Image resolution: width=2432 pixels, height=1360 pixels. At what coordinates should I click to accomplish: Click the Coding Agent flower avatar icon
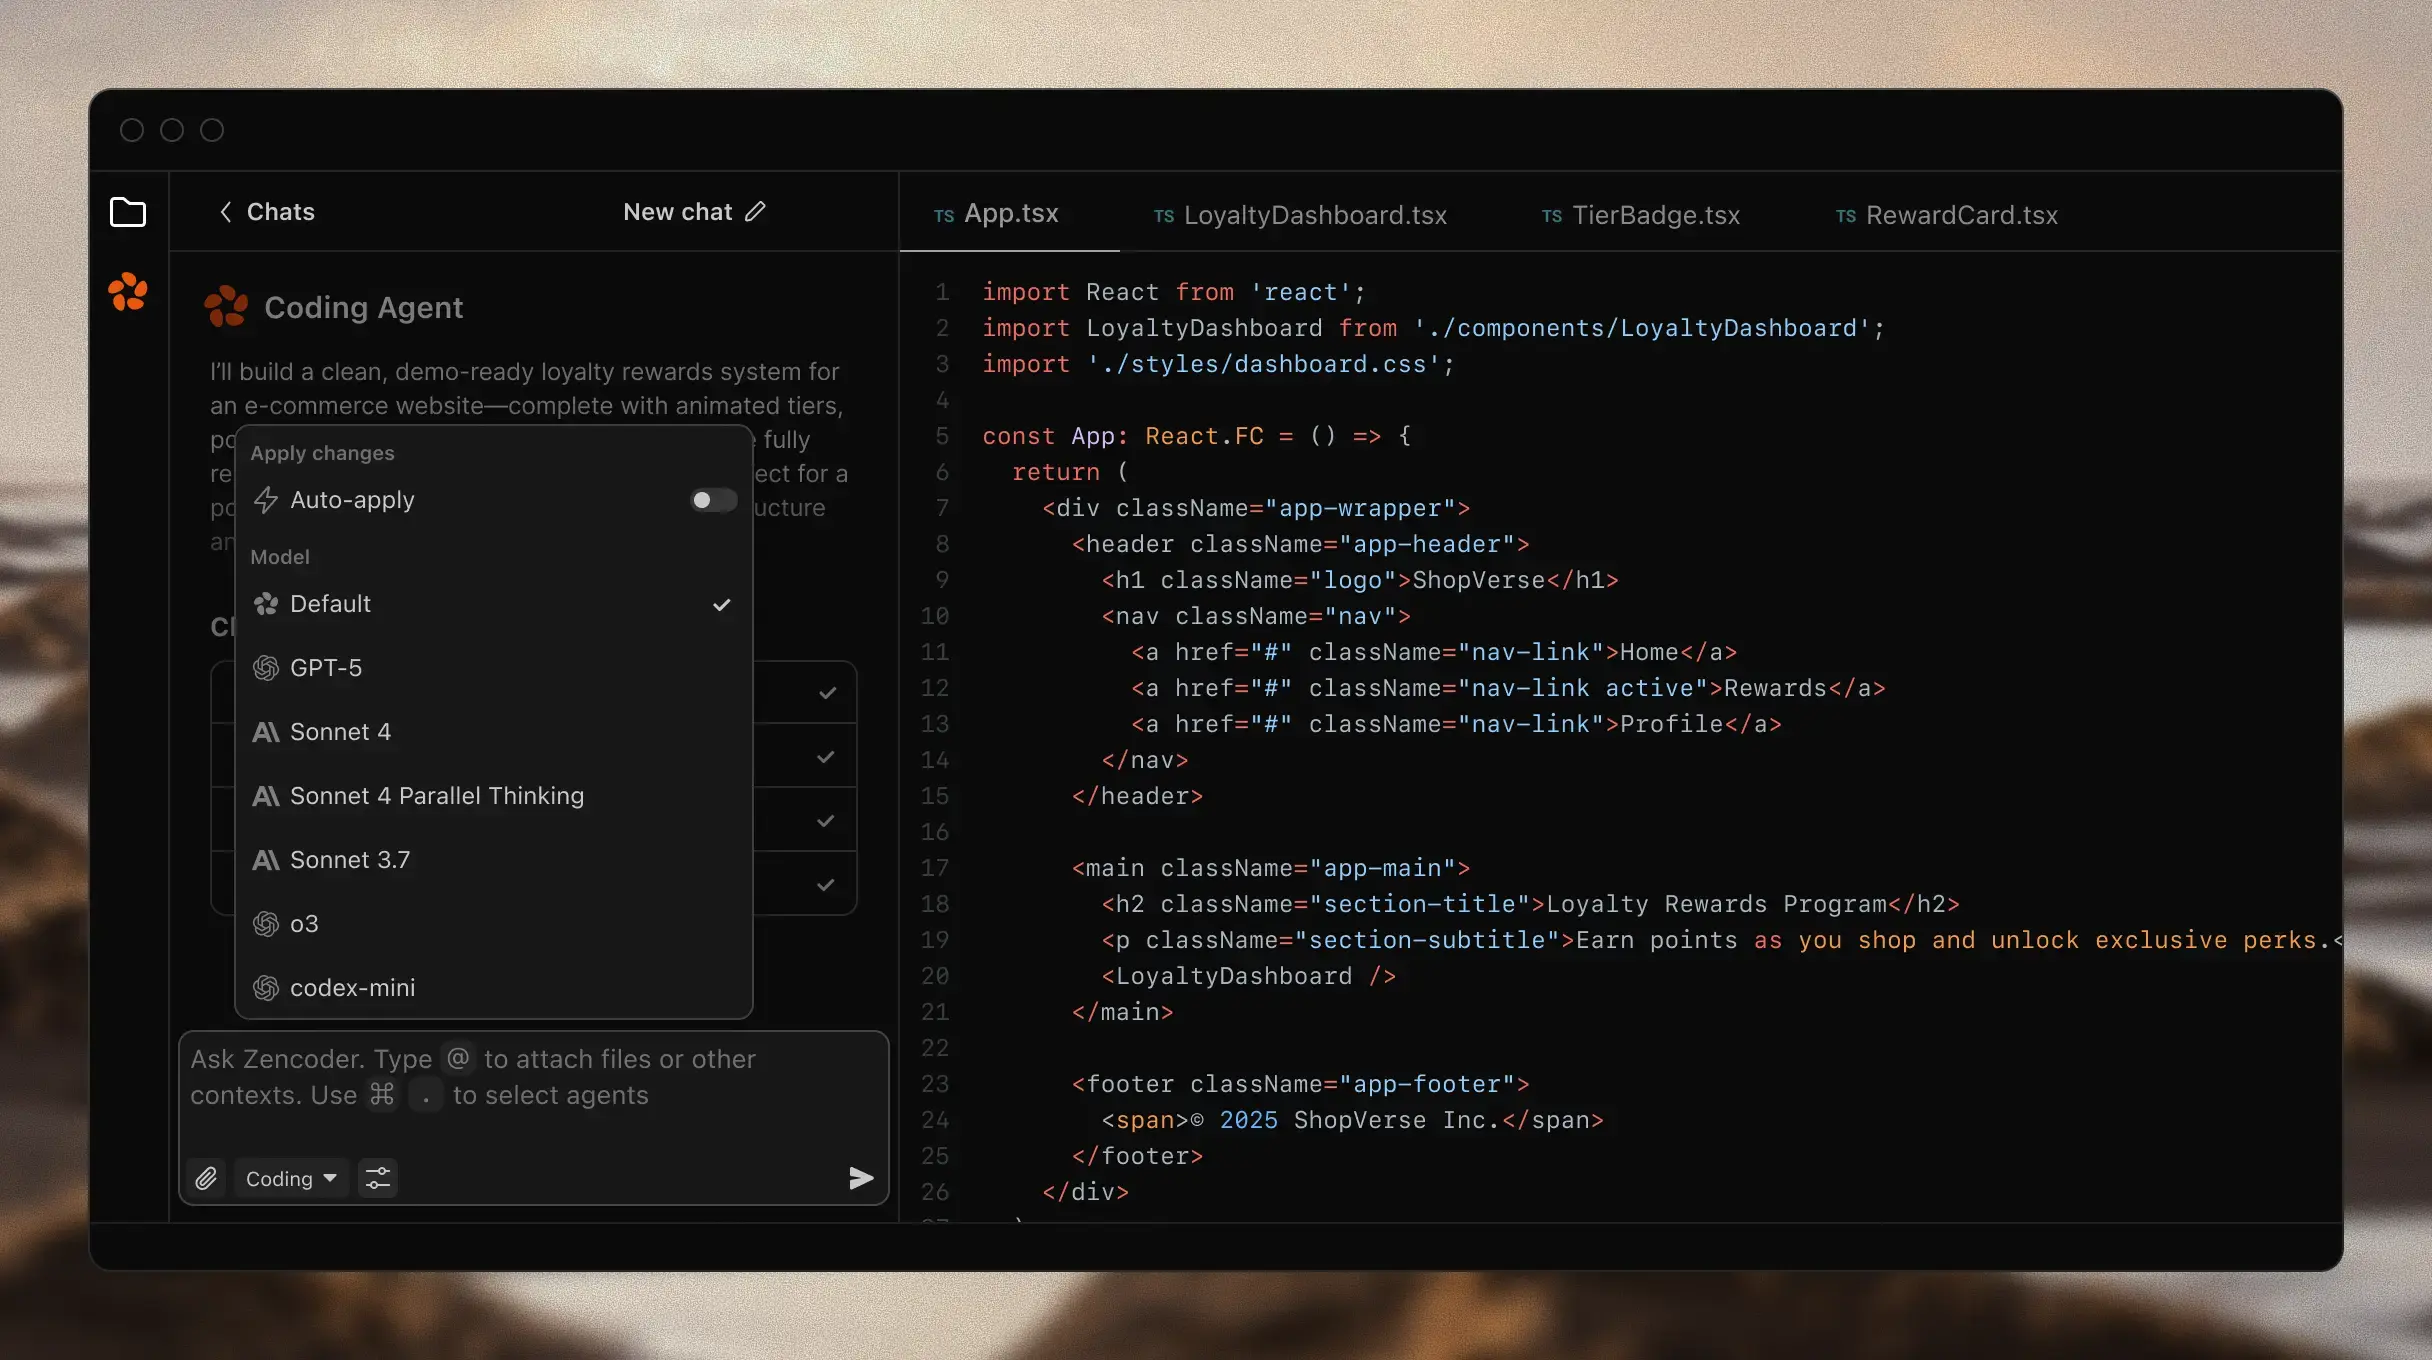225,307
